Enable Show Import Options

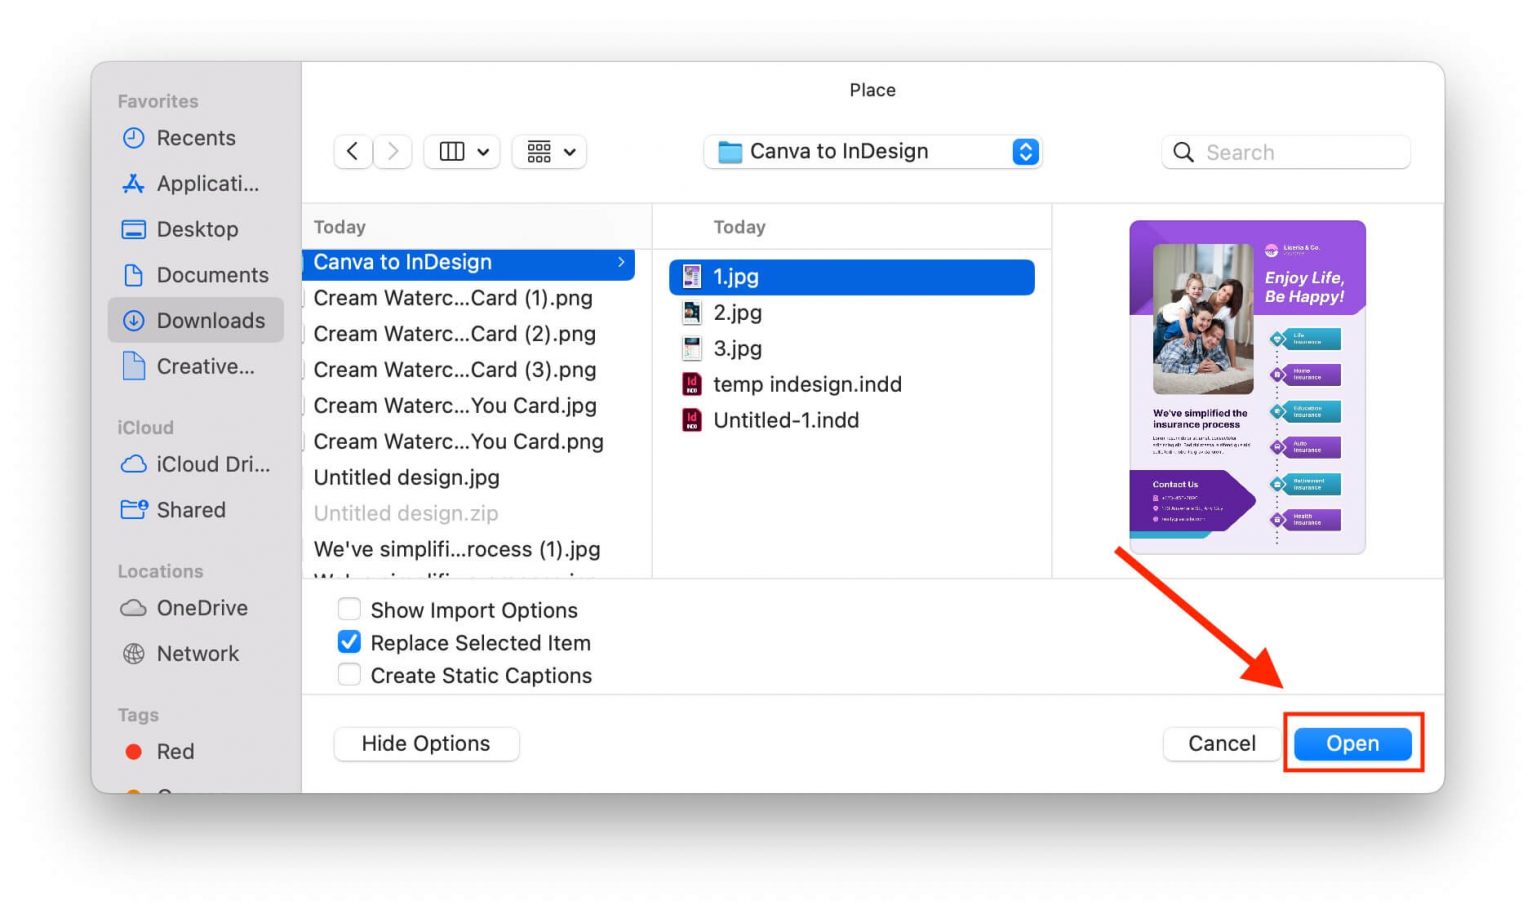(x=349, y=609)
